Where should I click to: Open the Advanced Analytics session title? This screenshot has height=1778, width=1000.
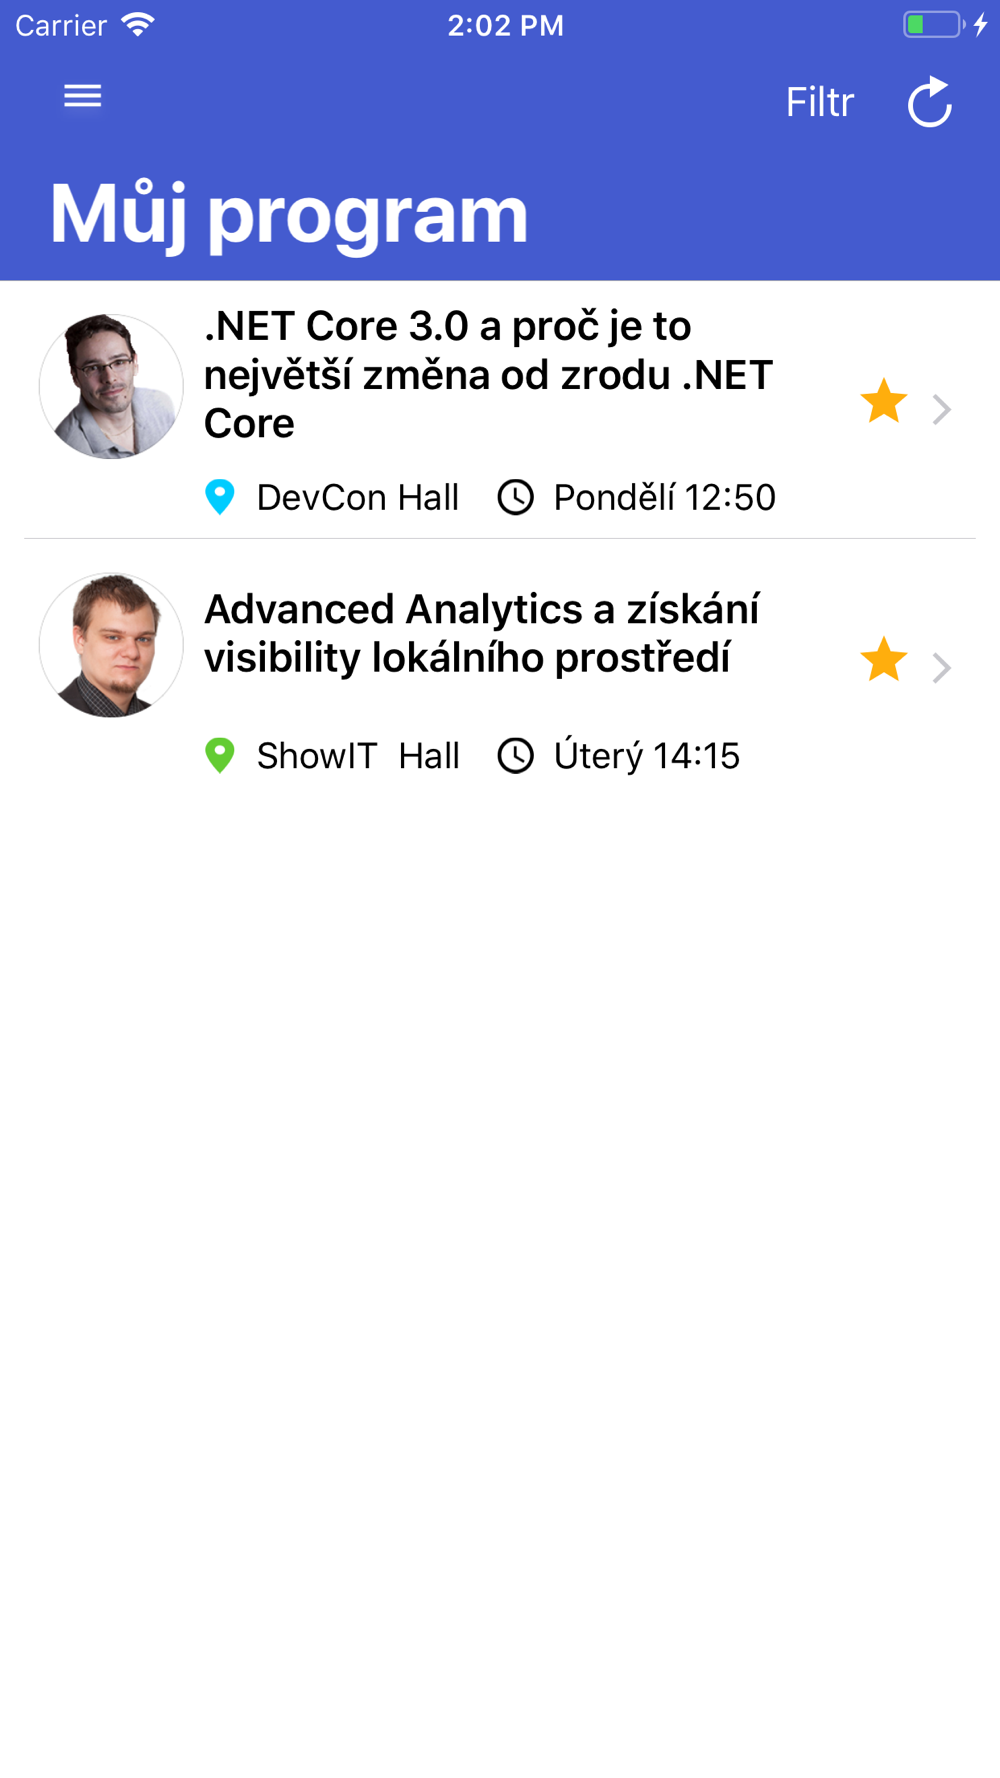482,633
